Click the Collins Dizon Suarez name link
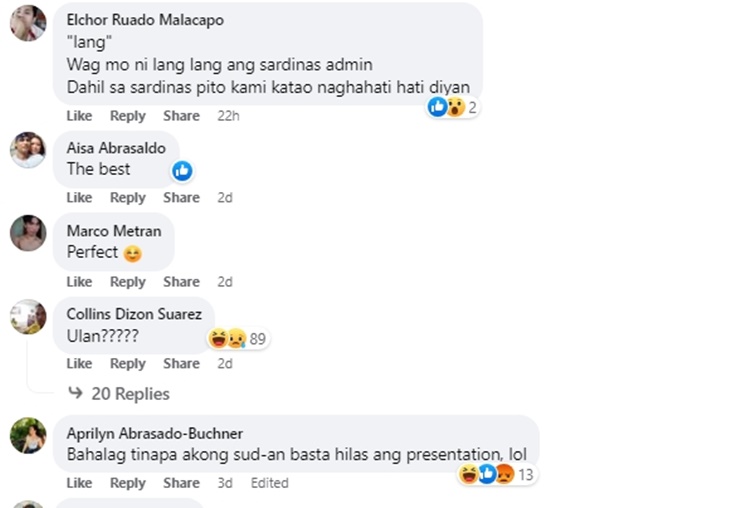 pyautogui.click(x=134, y=313)
